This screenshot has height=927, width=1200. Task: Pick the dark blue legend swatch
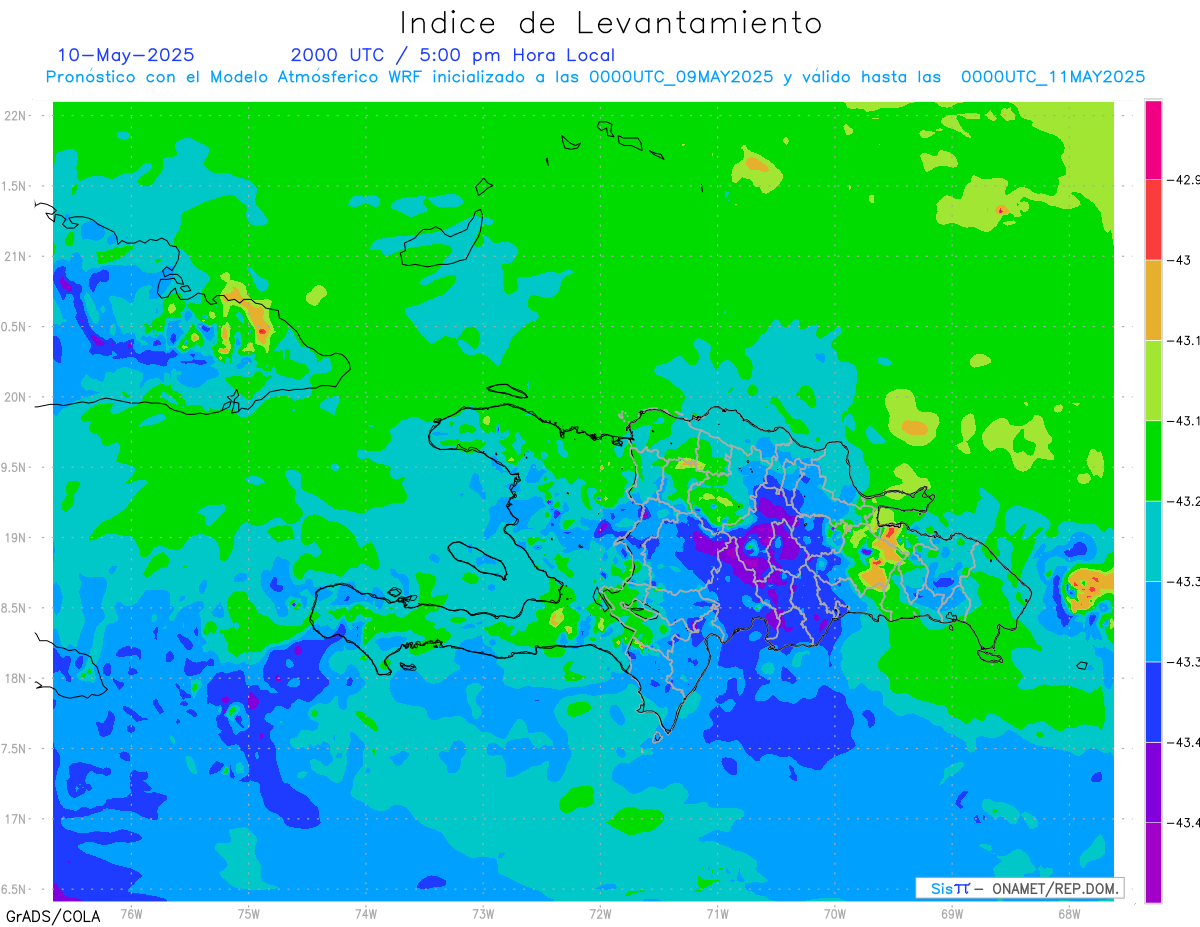point(1153,701)
